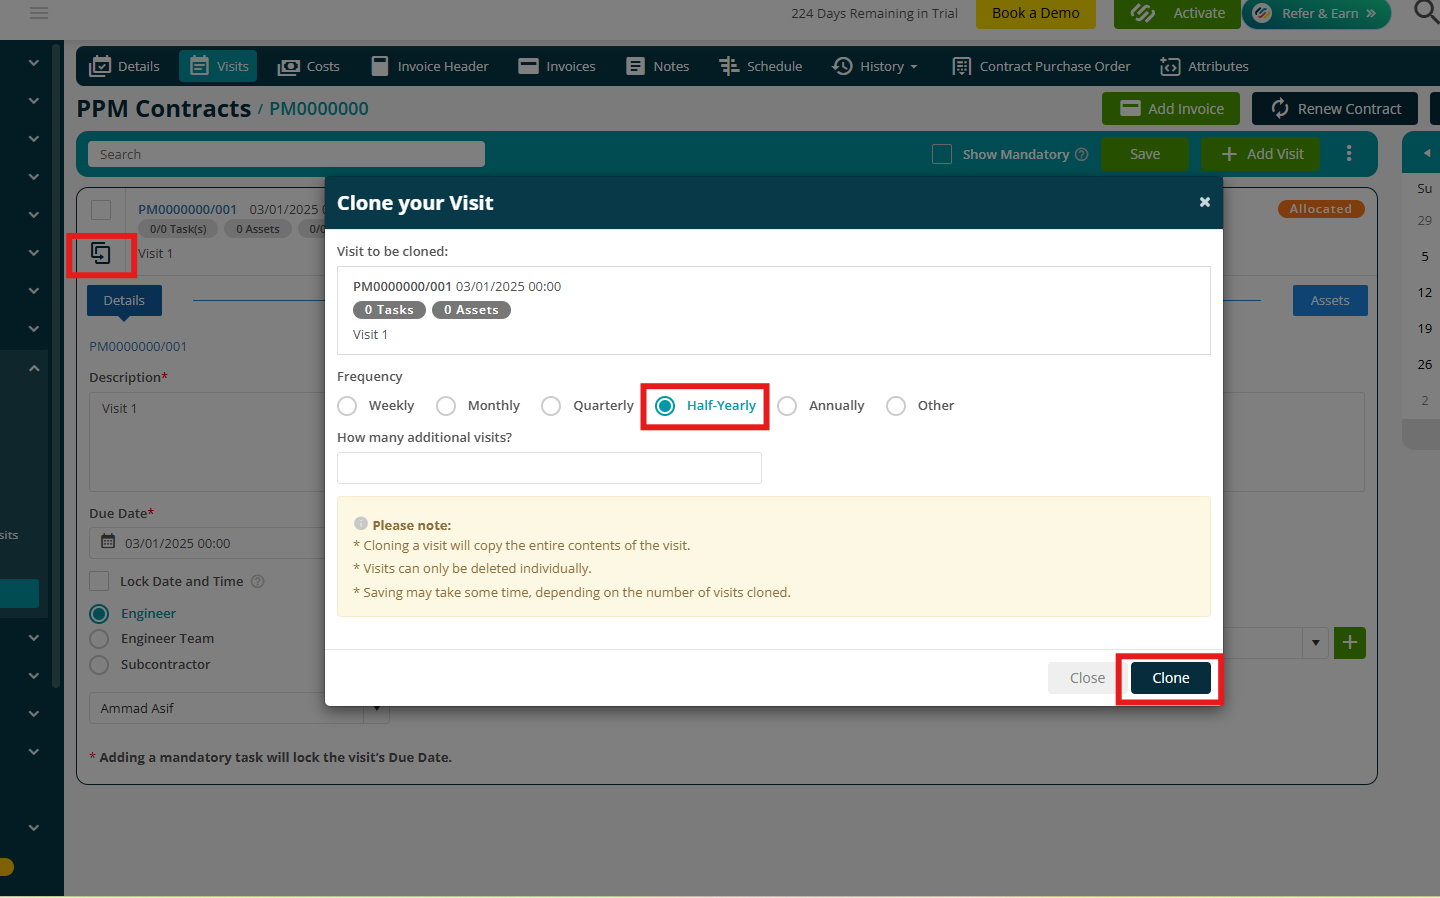Select the Subcontractor radio button
The height and width of the screenshot is (898, 1440).
99,664
